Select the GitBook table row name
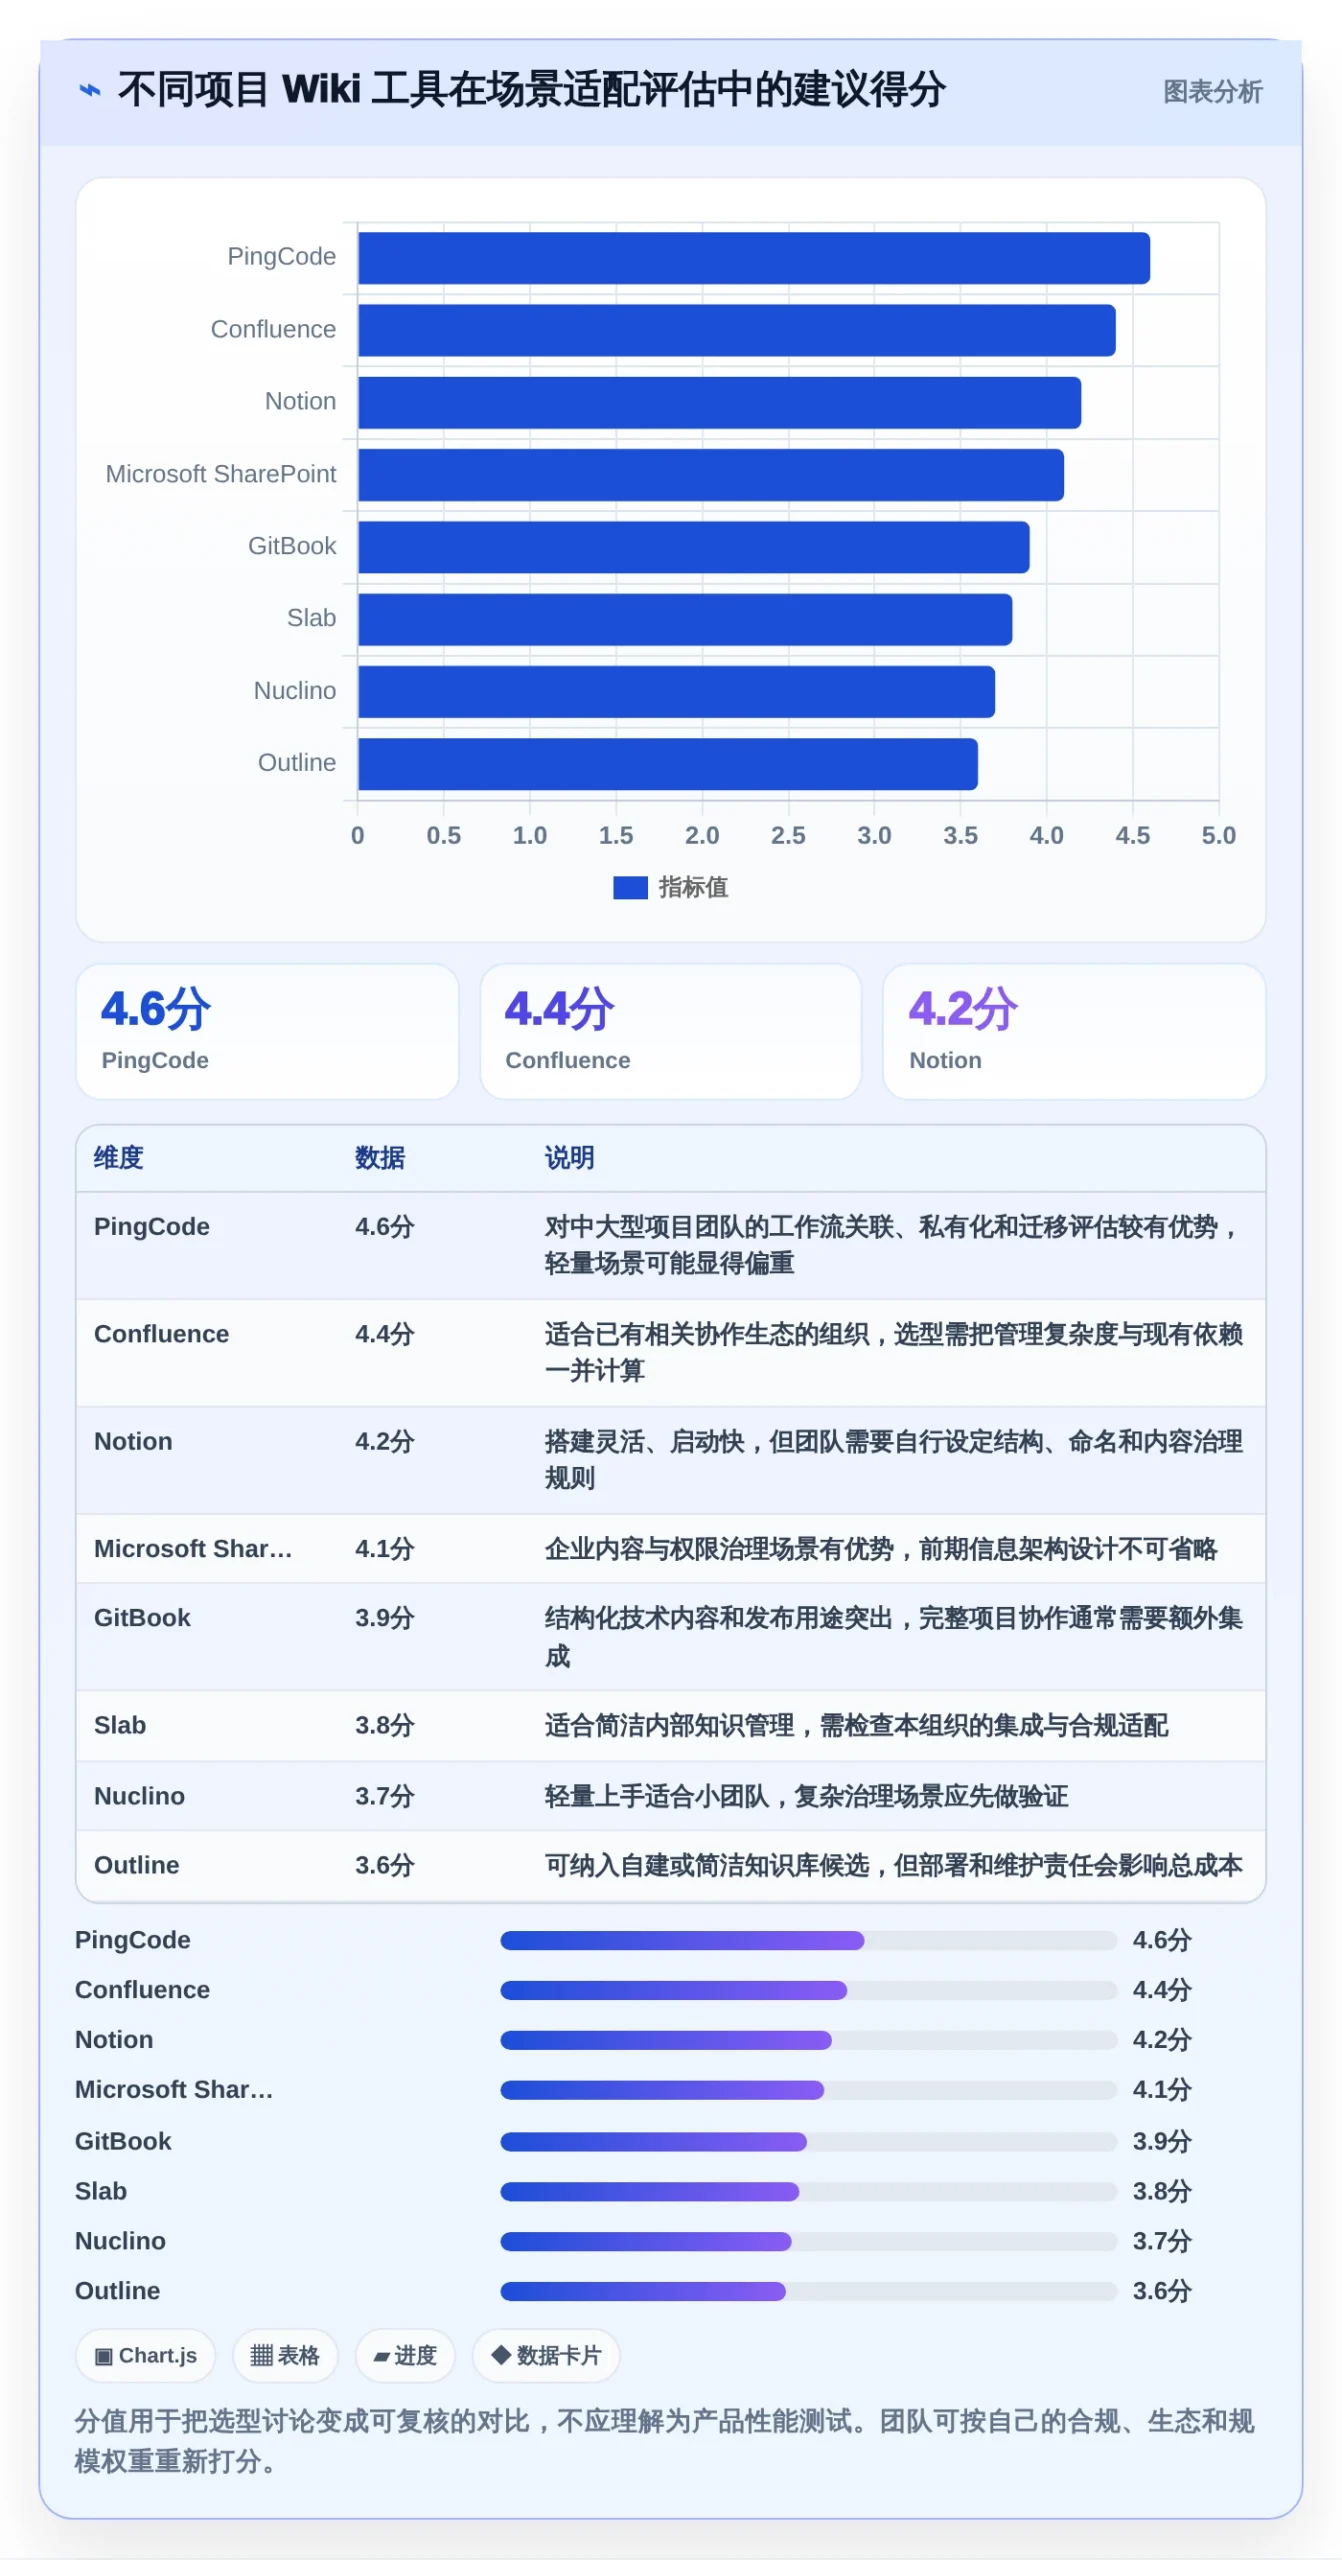The height and width of the screenshot is (2560, 1342). (x=142, y=1618)
